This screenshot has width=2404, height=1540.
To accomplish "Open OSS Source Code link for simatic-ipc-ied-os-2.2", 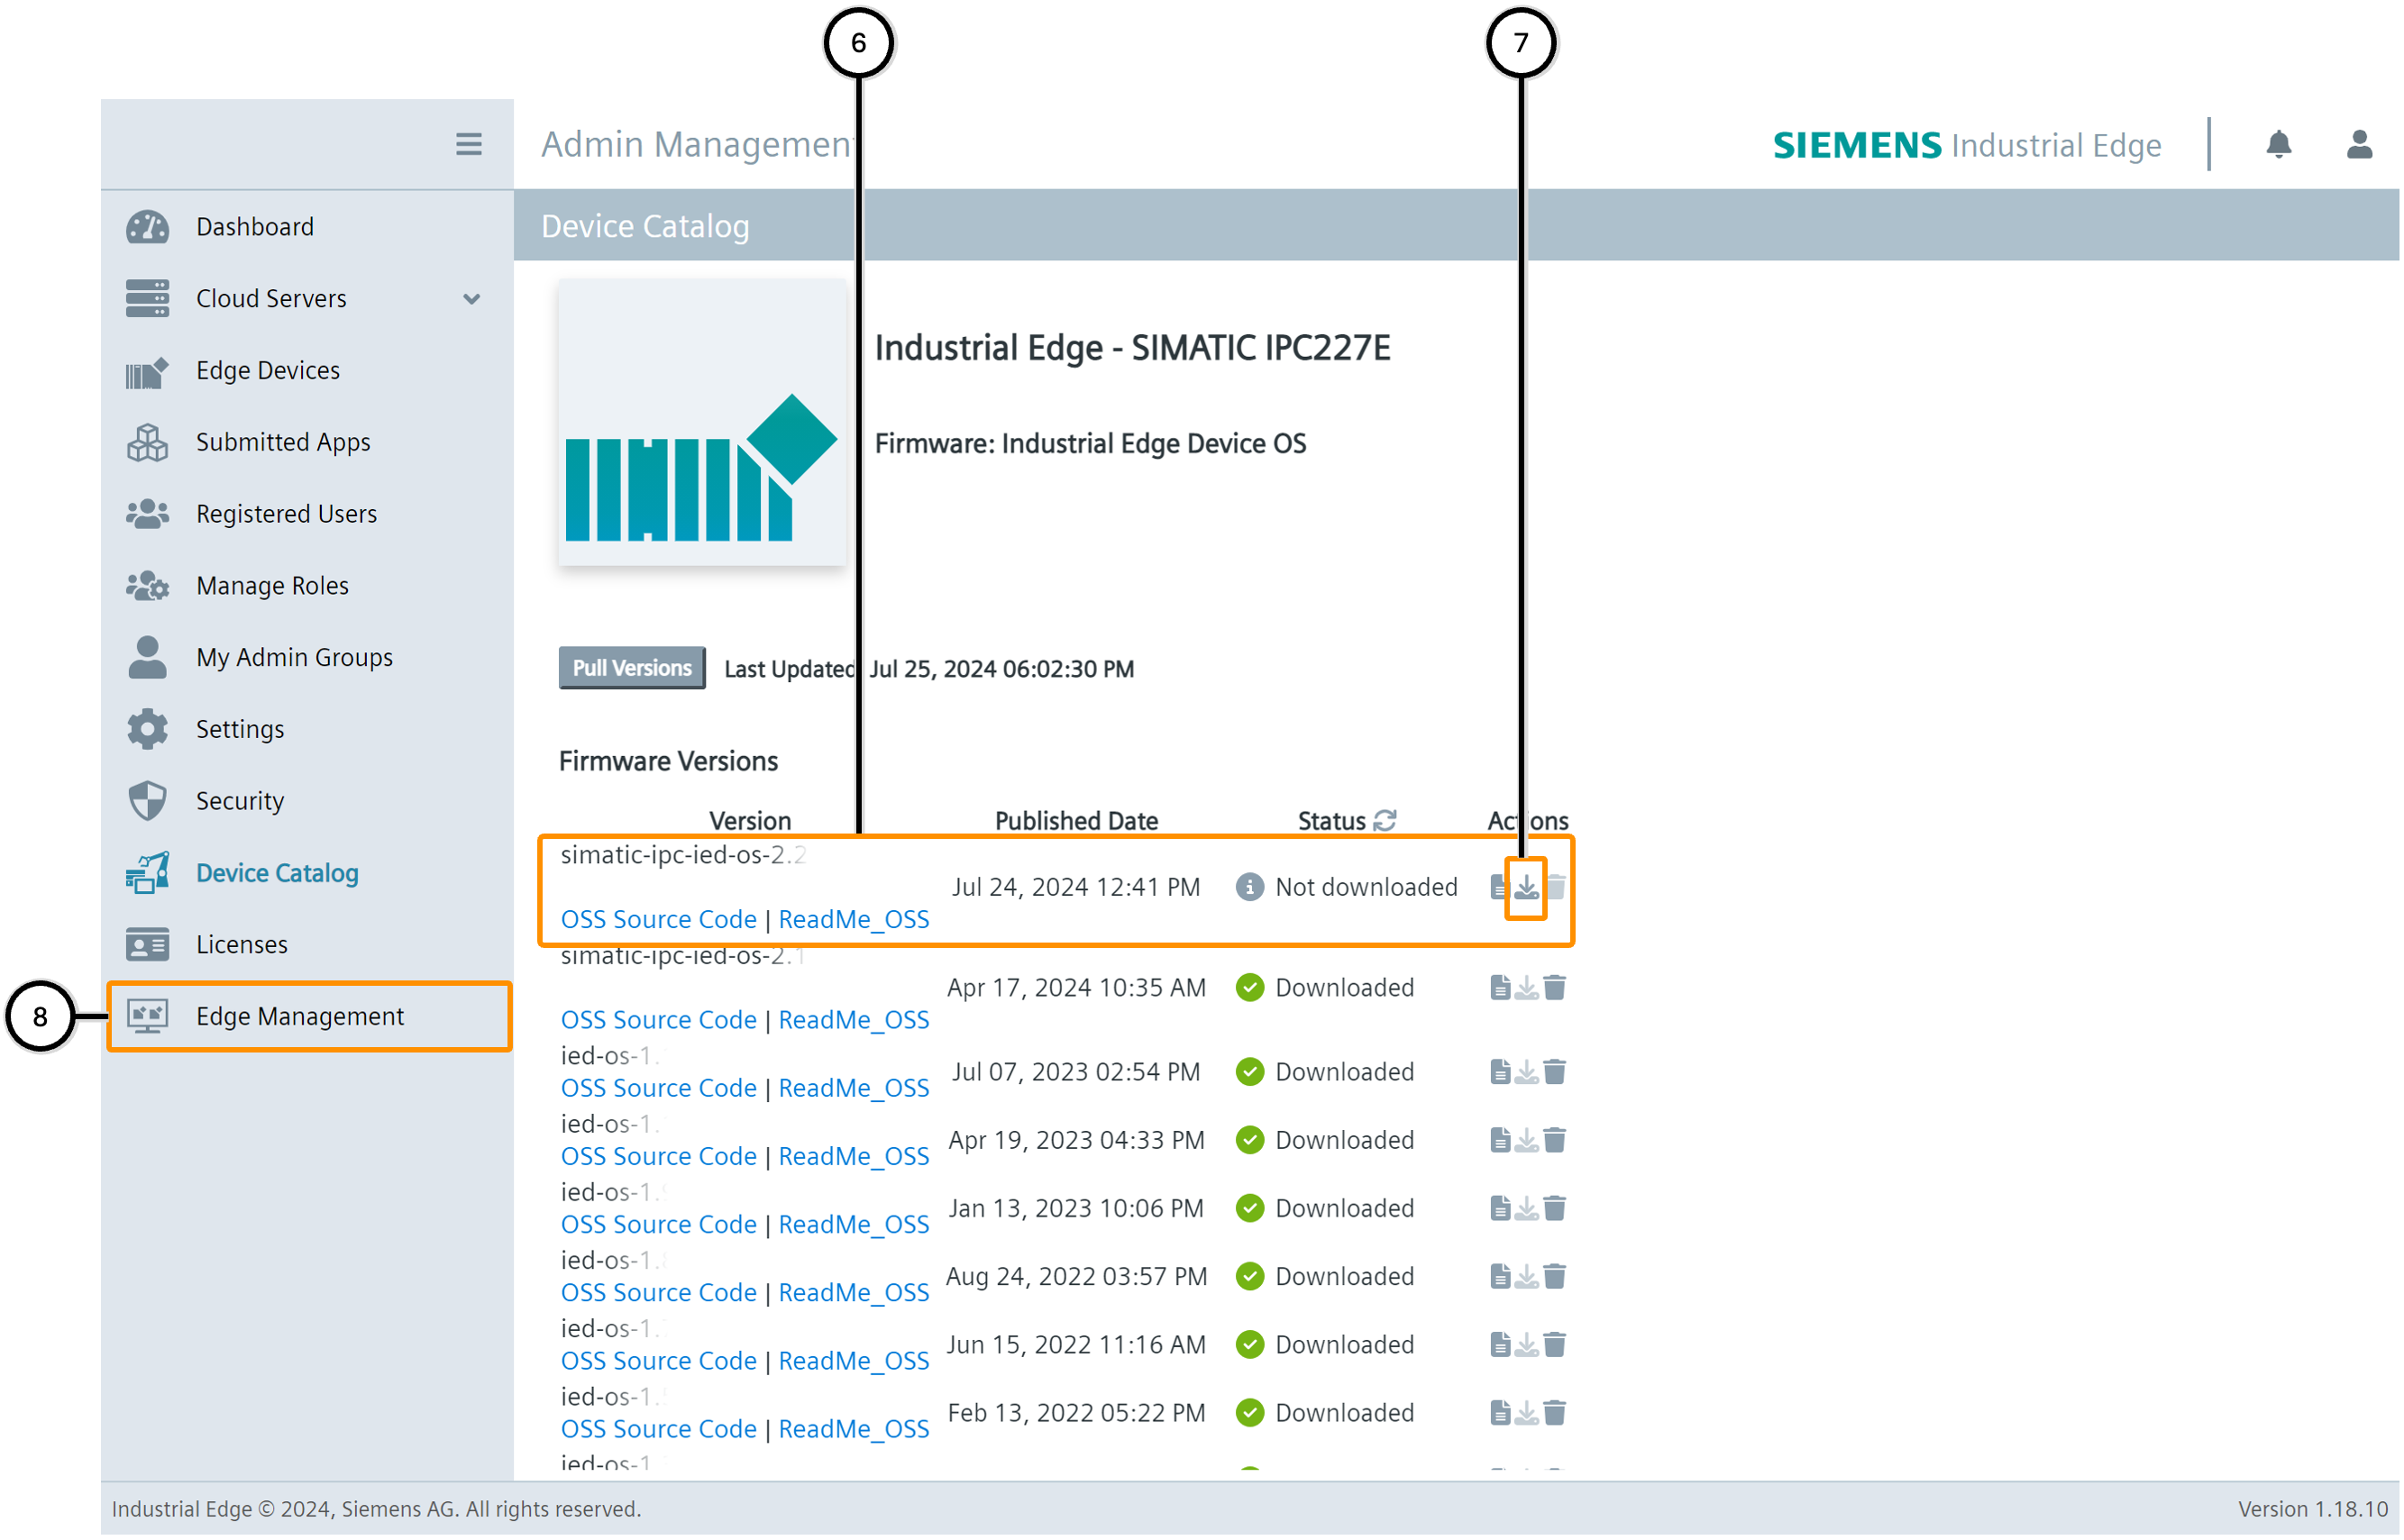I will pyautogui.click(x=658, y=920).
